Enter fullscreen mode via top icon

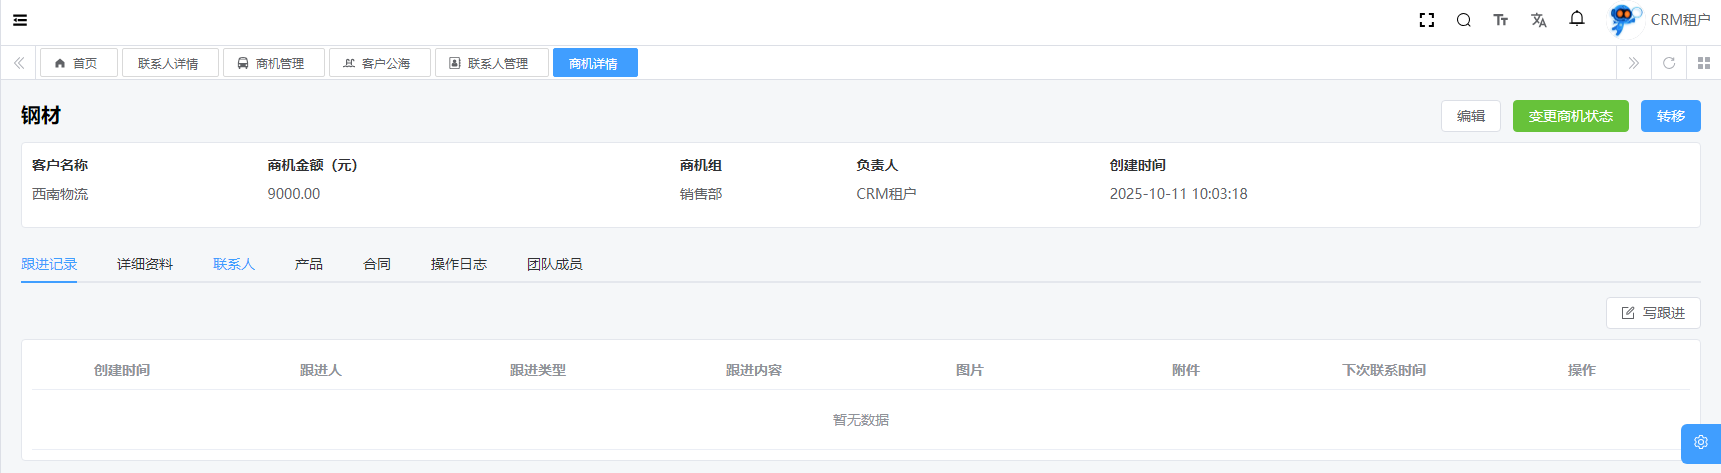[1427, 20]
